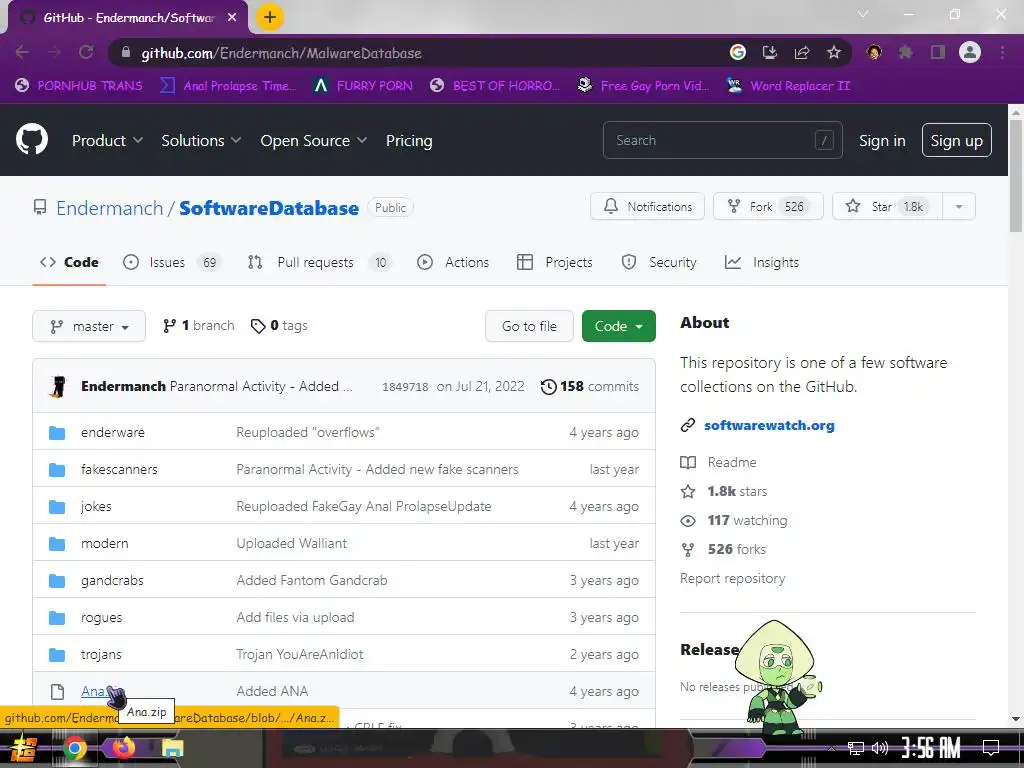
Task: Click the install app icon in address bar
Action: 770,52
